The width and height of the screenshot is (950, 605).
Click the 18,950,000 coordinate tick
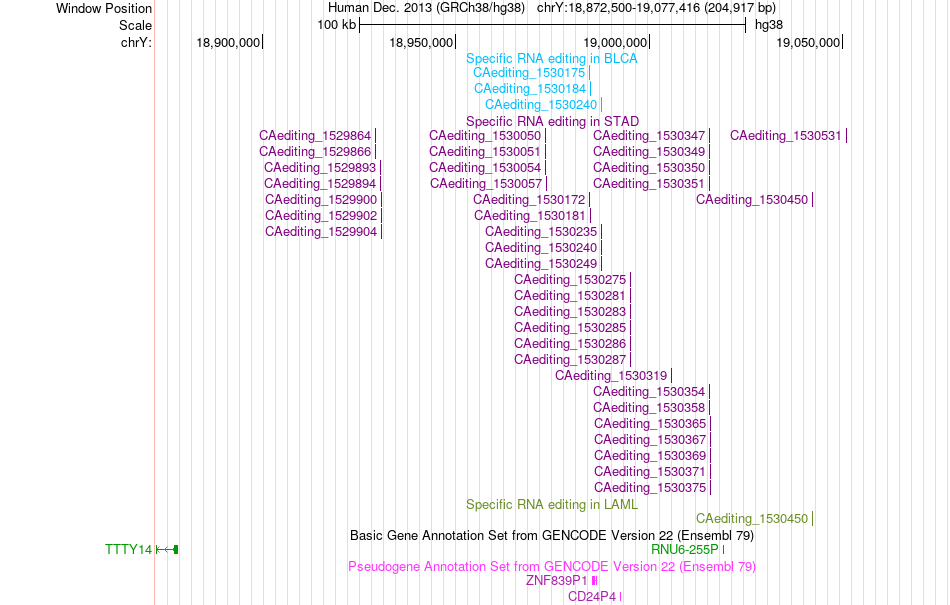tap(421, 42)
